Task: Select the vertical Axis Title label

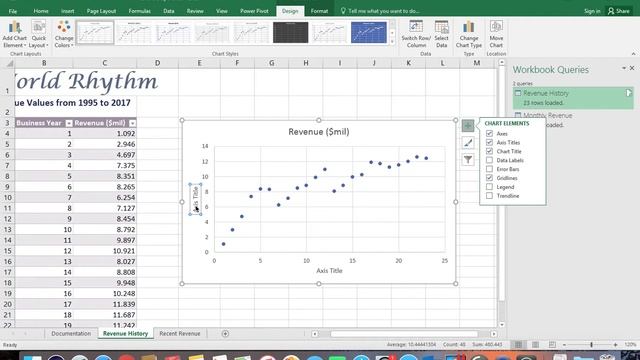Action: point(196,199)
